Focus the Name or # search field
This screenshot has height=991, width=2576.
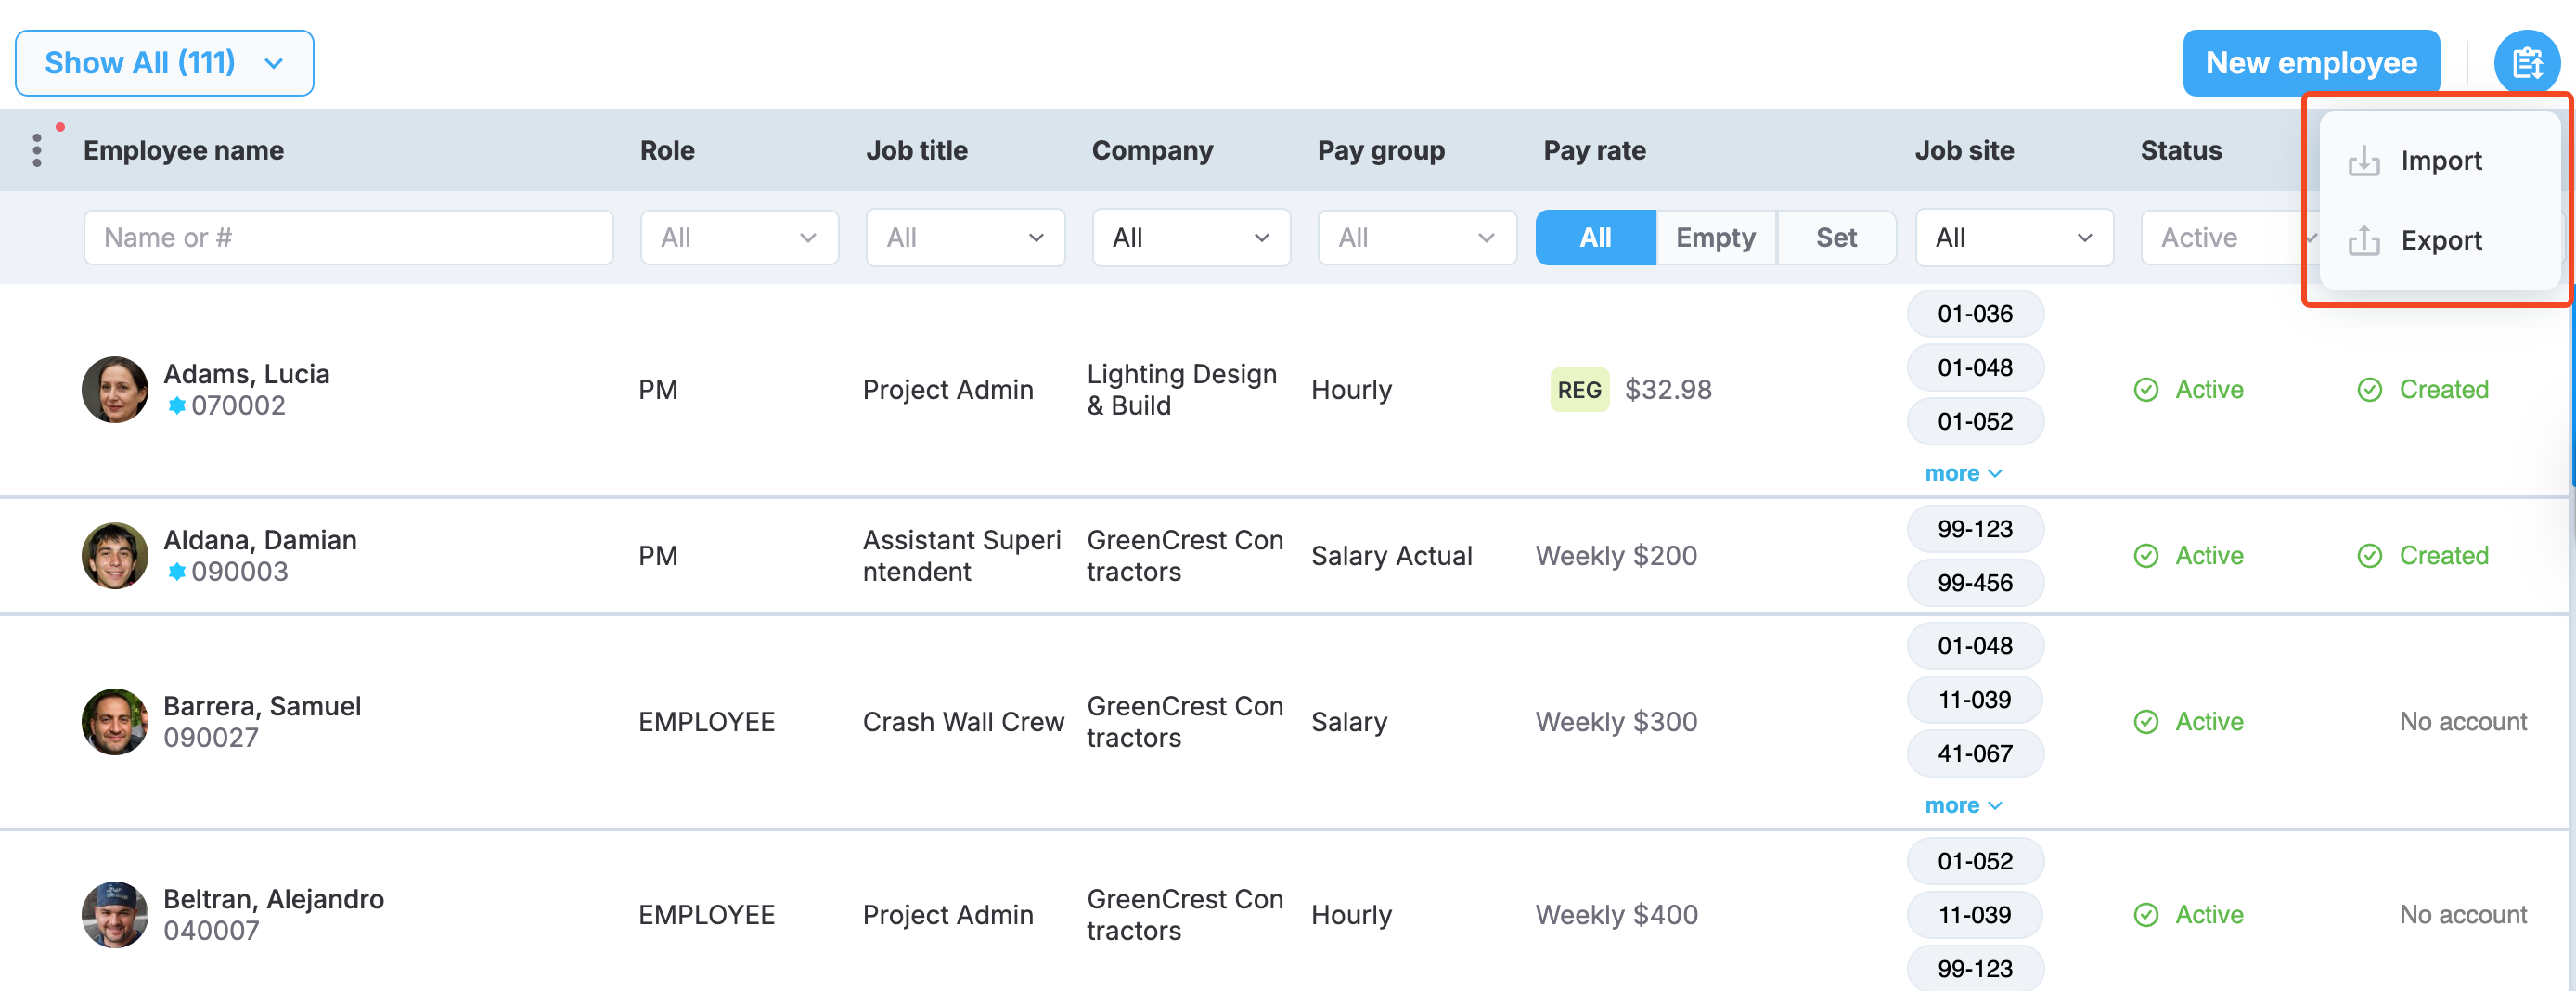[348, 237]
